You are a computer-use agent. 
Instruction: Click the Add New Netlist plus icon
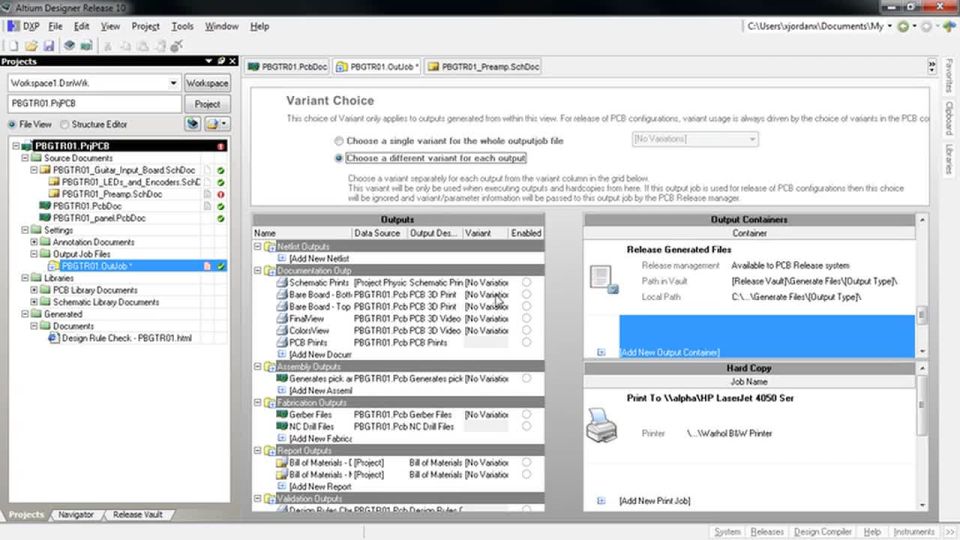[x=282, y=258]
